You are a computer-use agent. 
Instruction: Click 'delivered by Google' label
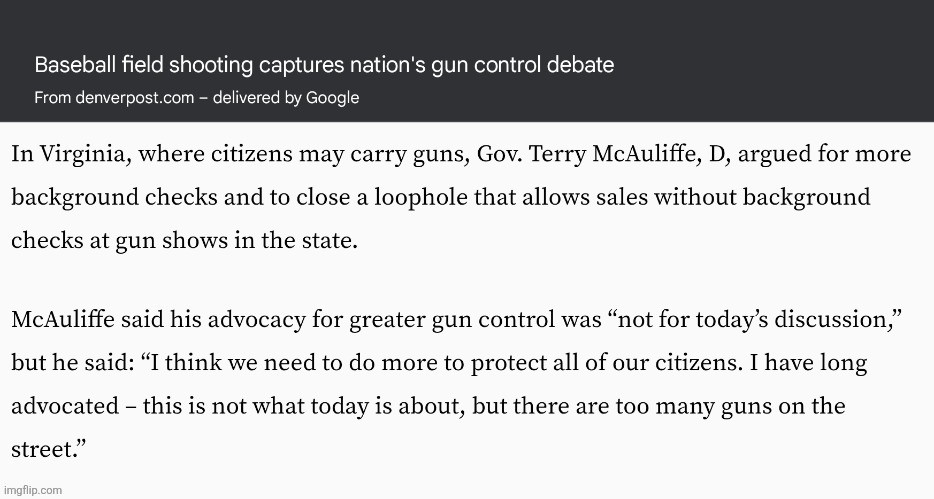pos(286,98)
